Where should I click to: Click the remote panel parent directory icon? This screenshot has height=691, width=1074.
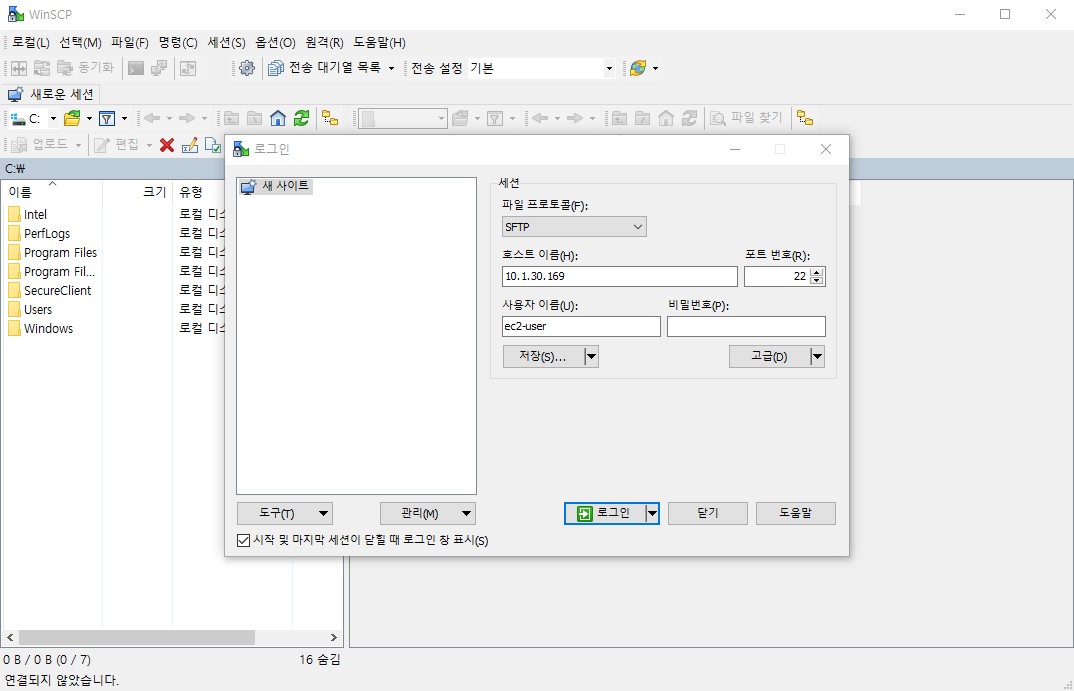pyautogui.click(x=619, y=118)
